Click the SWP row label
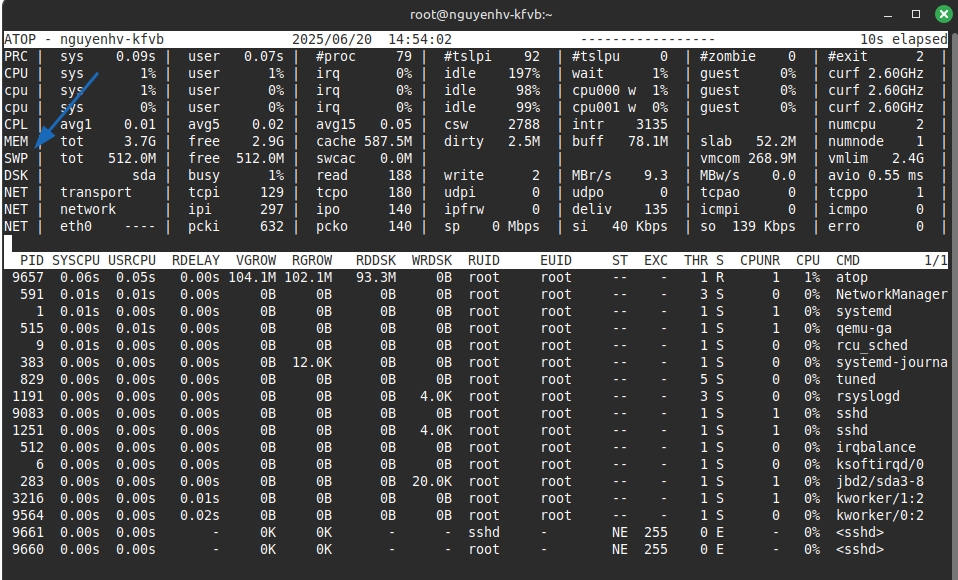Viewport: 958px width, 580px height. coord(16,158)
